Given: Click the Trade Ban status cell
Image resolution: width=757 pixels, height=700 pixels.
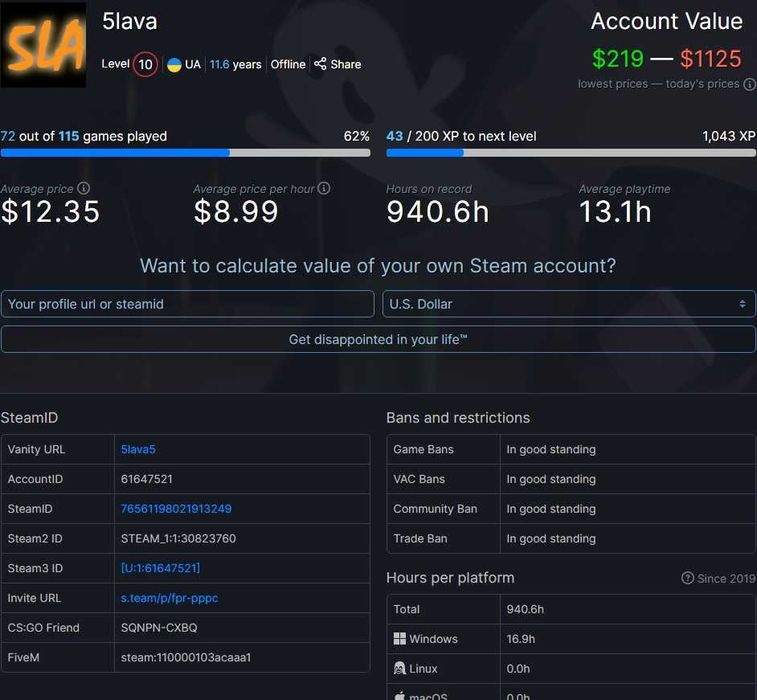Looking at the screenshot, I should click(628, 539).
